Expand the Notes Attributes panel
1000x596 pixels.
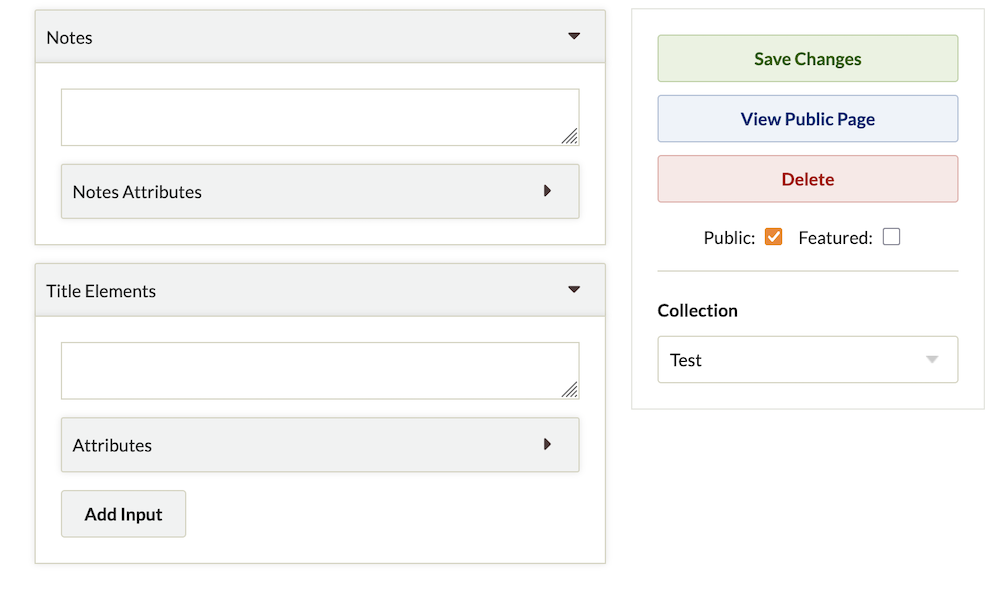pyautogui.click(x=320, y=191)
